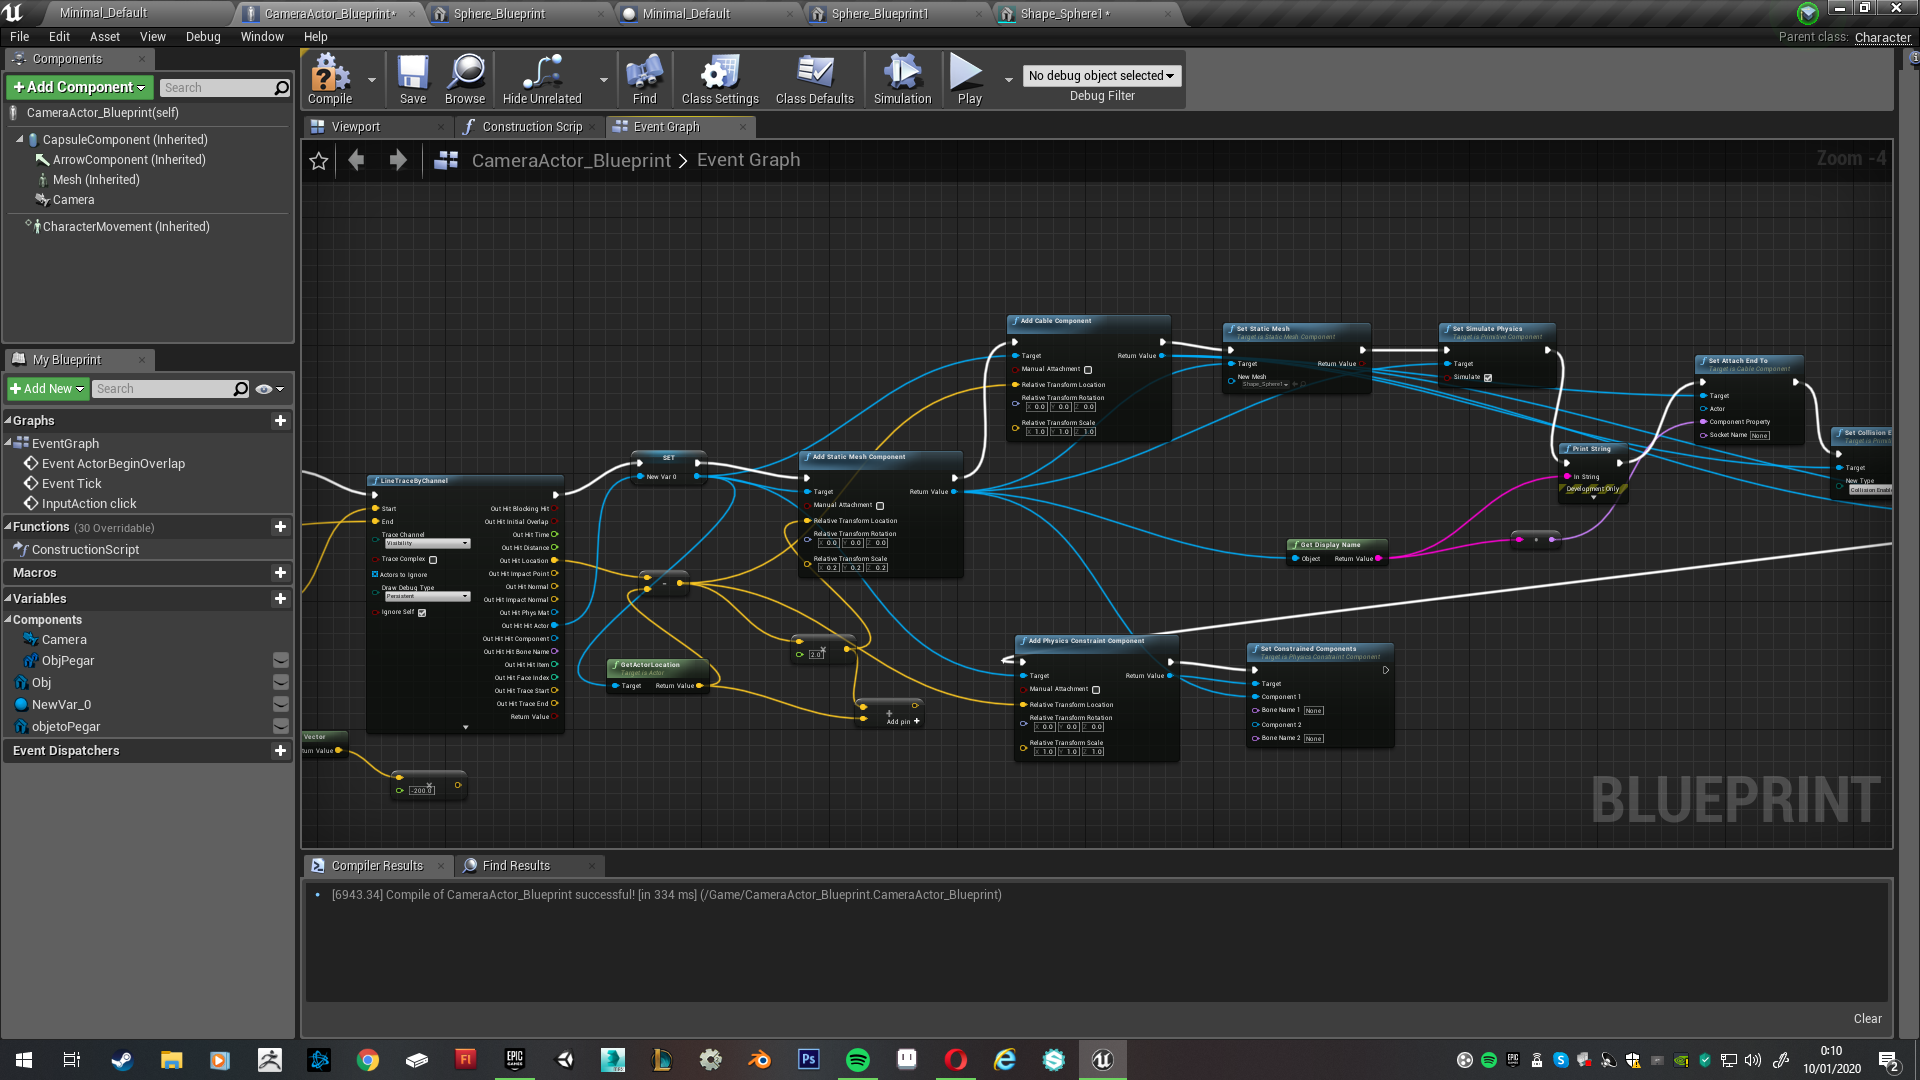
Task: Open the debug object selection dropdown
Action: click(1101, 76)
